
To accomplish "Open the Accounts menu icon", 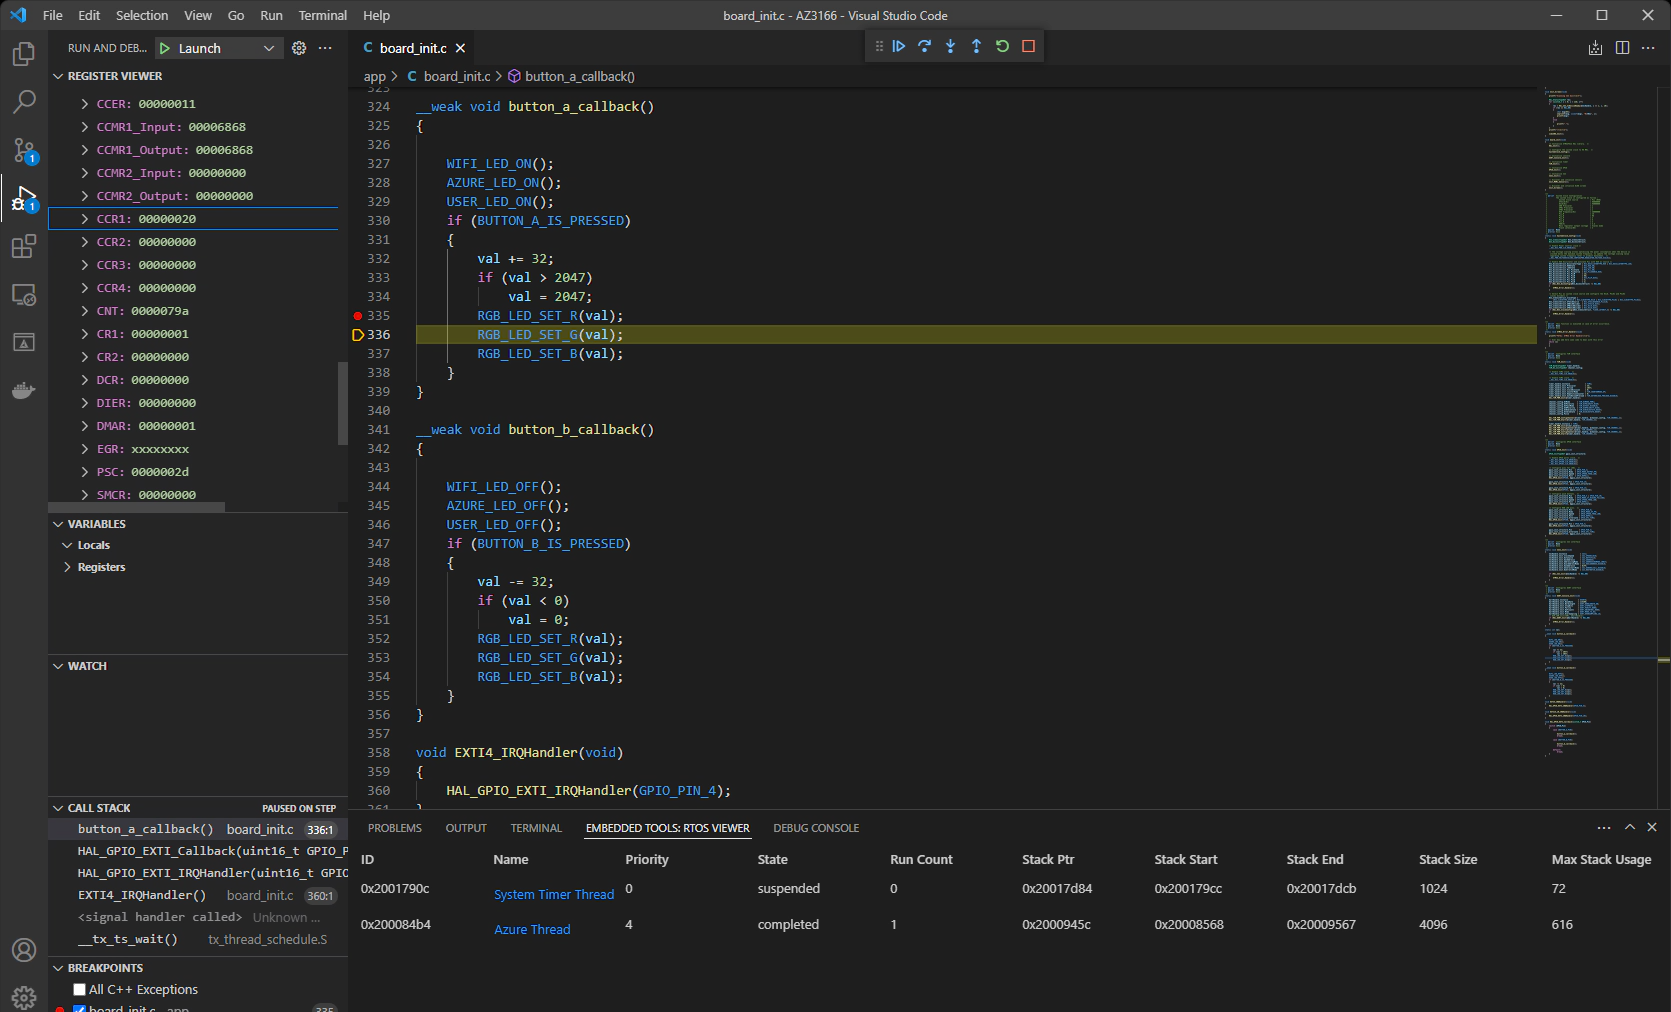I will tap(24, 950).
